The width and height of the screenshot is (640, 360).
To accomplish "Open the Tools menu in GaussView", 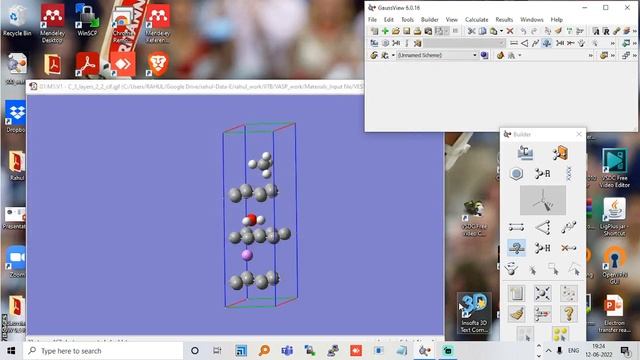I will (x=407, y=20).
